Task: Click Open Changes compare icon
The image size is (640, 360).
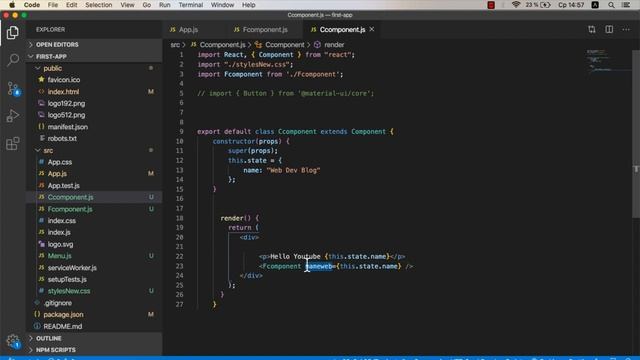Action: click(x=591, y=29)
